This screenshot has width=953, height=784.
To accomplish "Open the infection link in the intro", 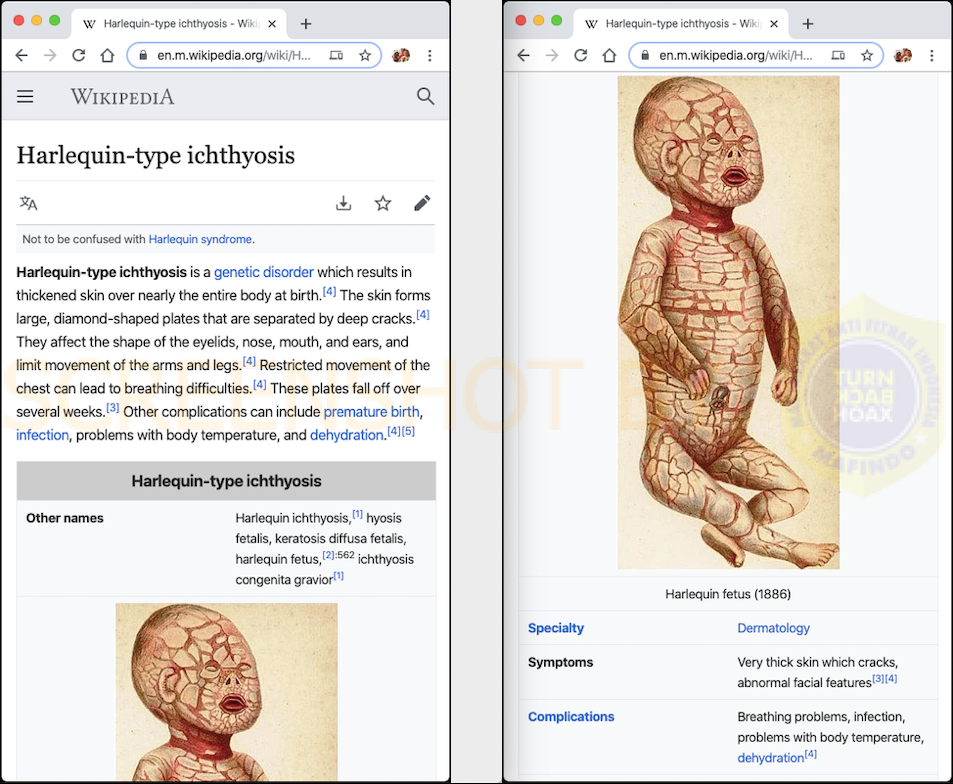I will coord(43,435).
